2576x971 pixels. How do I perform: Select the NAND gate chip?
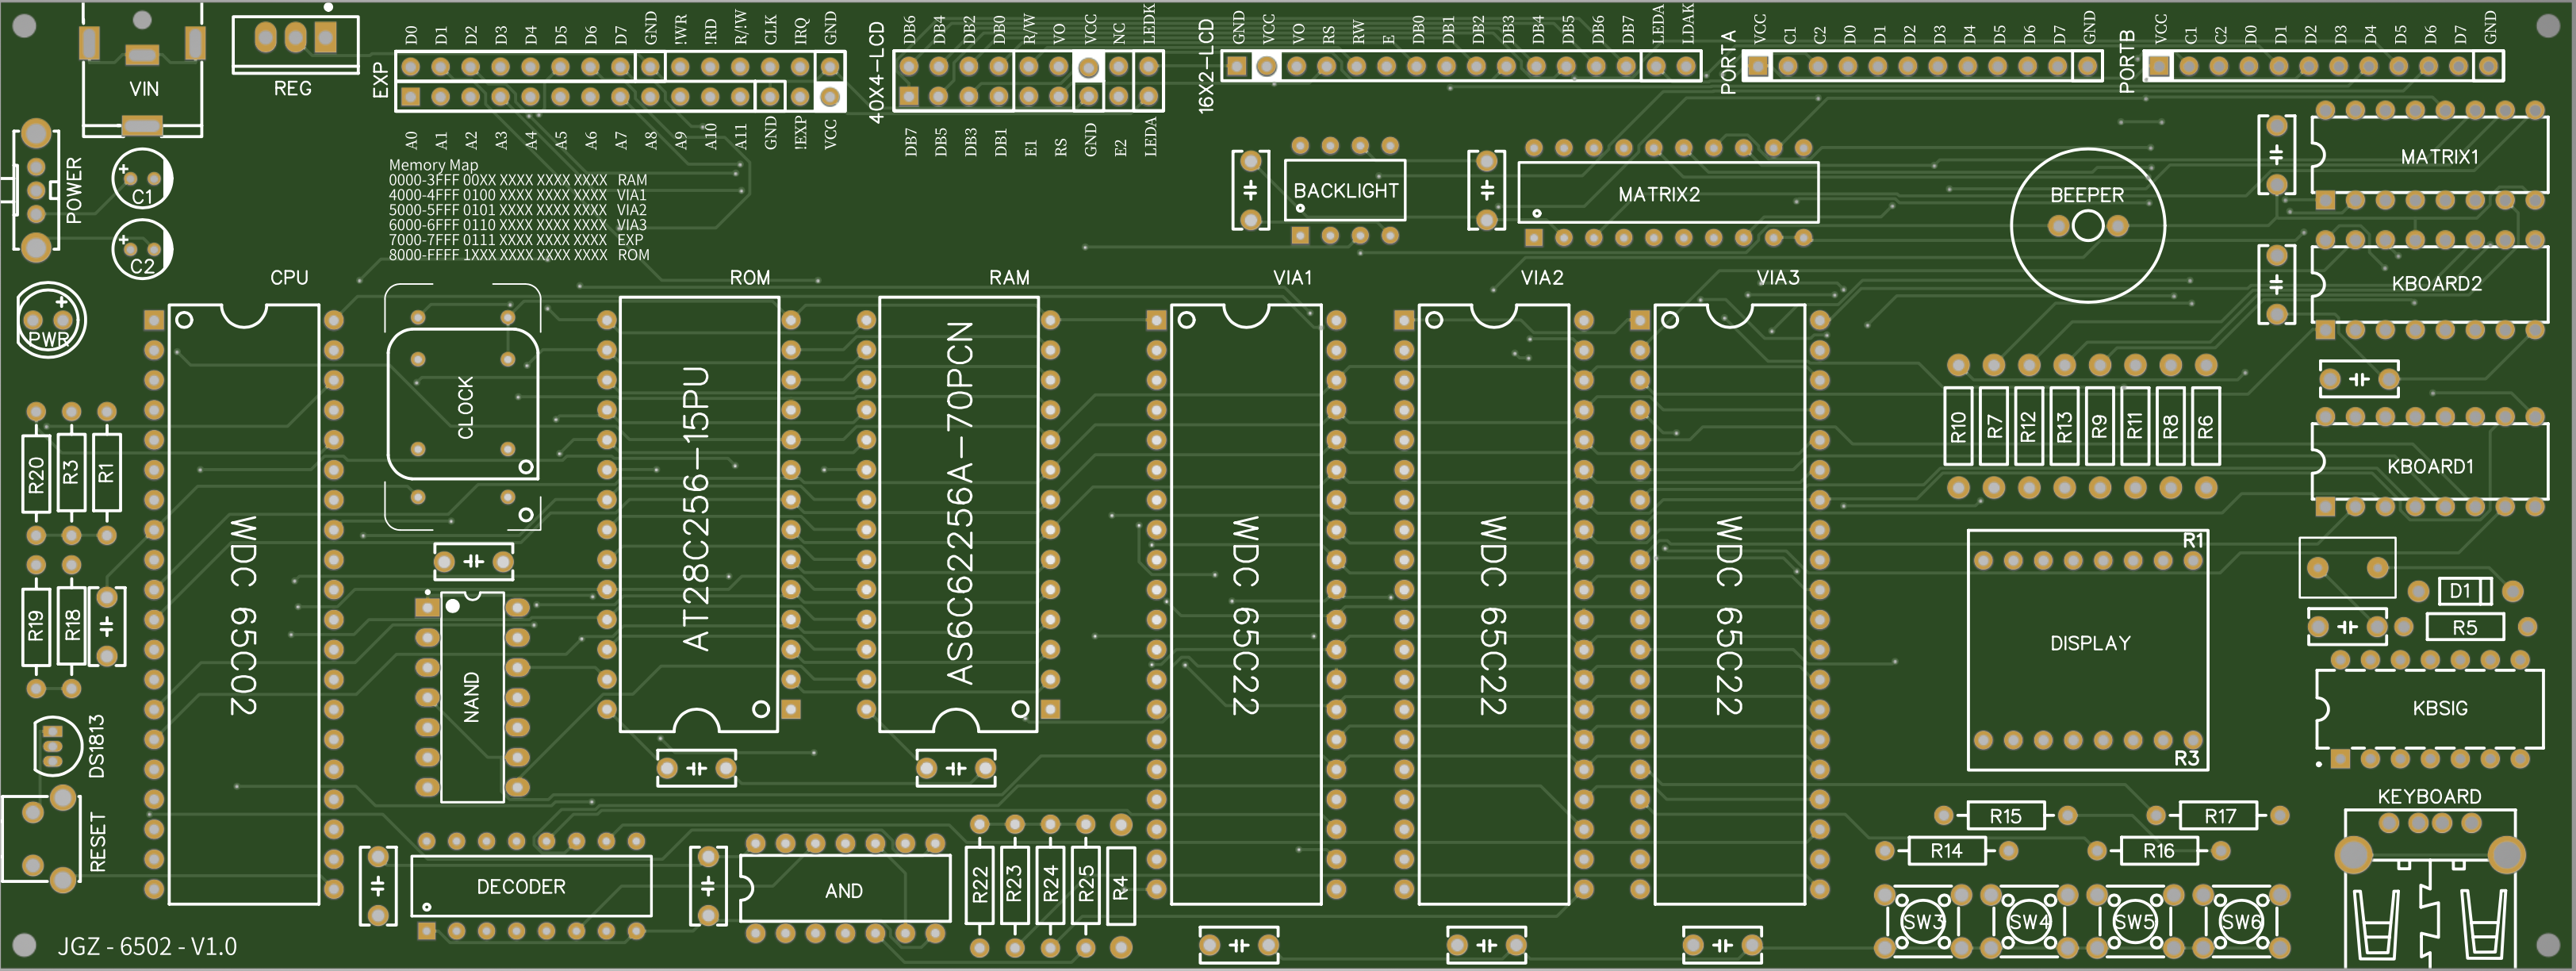click(472, 697)
